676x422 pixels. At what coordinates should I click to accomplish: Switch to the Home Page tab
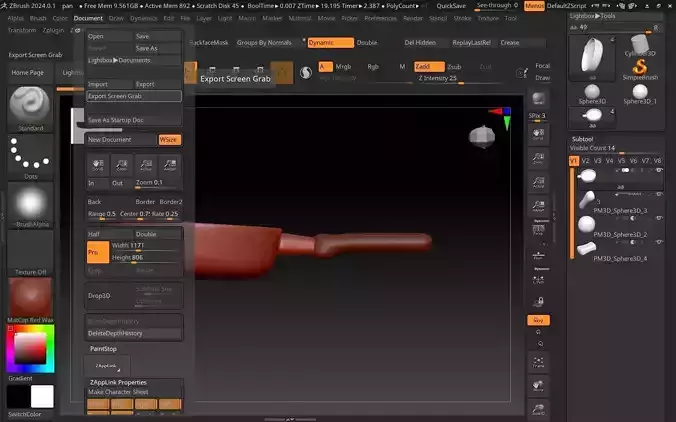28,72
